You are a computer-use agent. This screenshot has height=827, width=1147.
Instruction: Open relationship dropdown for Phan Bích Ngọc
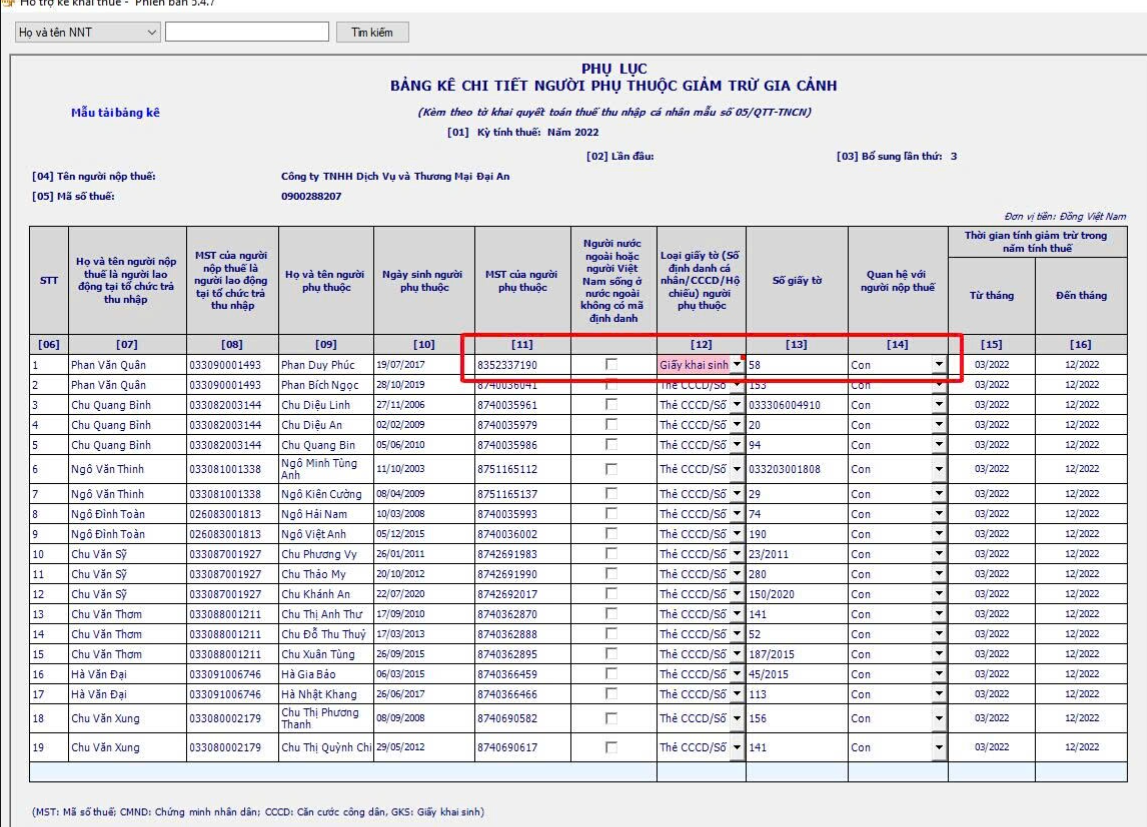pyautogui.click(x=939, y=385)
